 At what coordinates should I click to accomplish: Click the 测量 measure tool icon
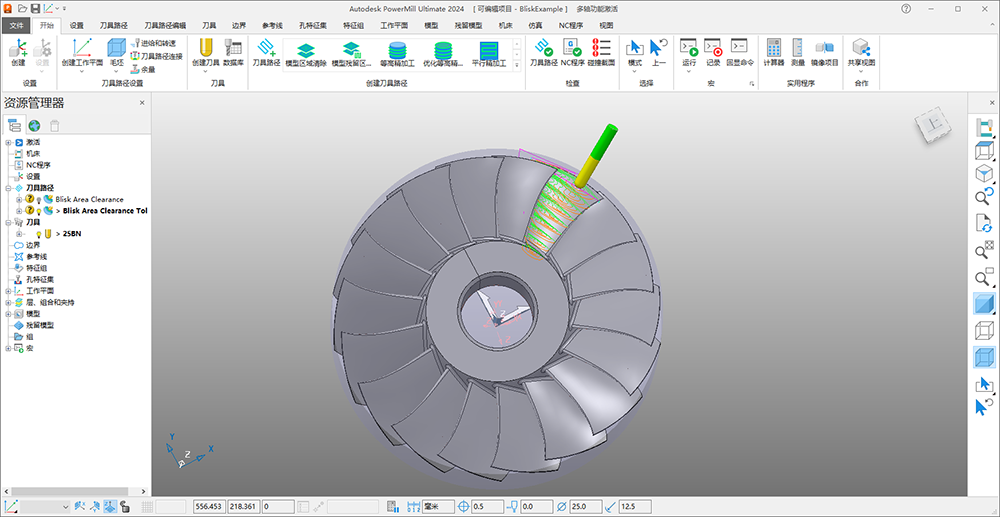798,49
